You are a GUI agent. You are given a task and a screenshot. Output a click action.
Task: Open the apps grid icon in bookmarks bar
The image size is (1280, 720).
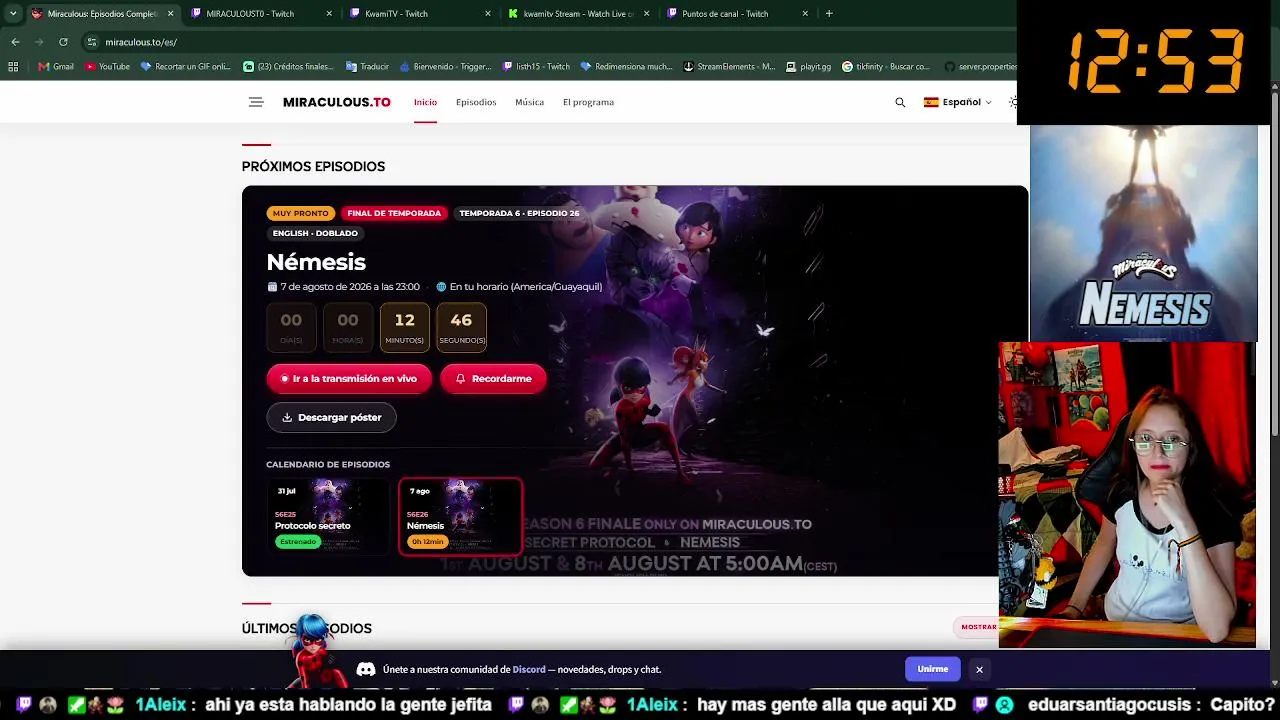[x=13, y=67]
